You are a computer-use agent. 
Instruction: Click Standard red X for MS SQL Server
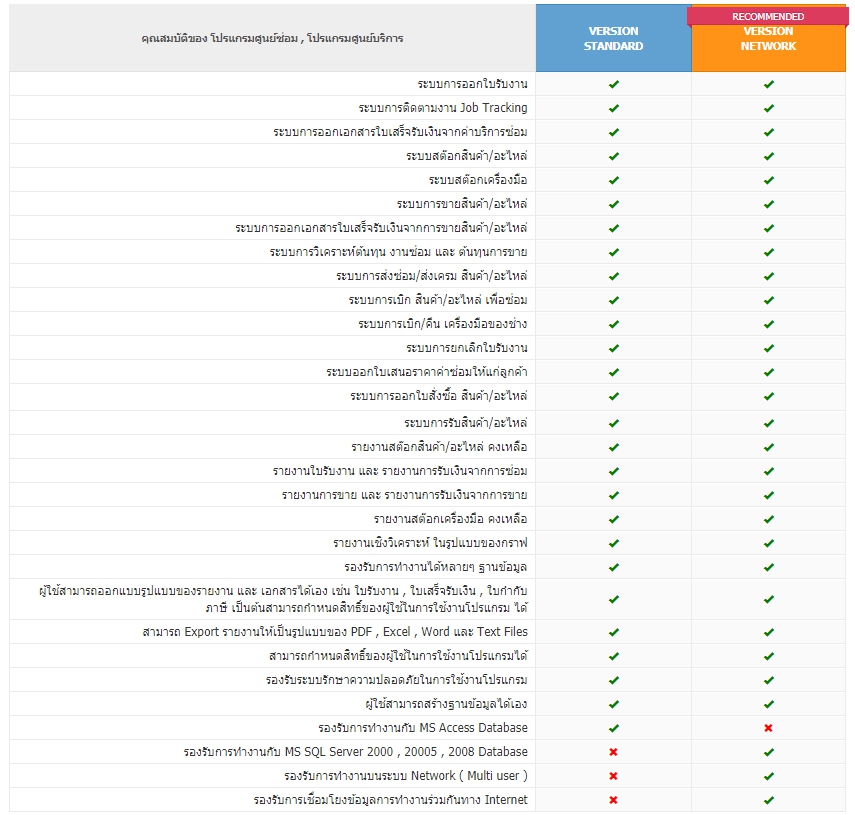point(614,752)
